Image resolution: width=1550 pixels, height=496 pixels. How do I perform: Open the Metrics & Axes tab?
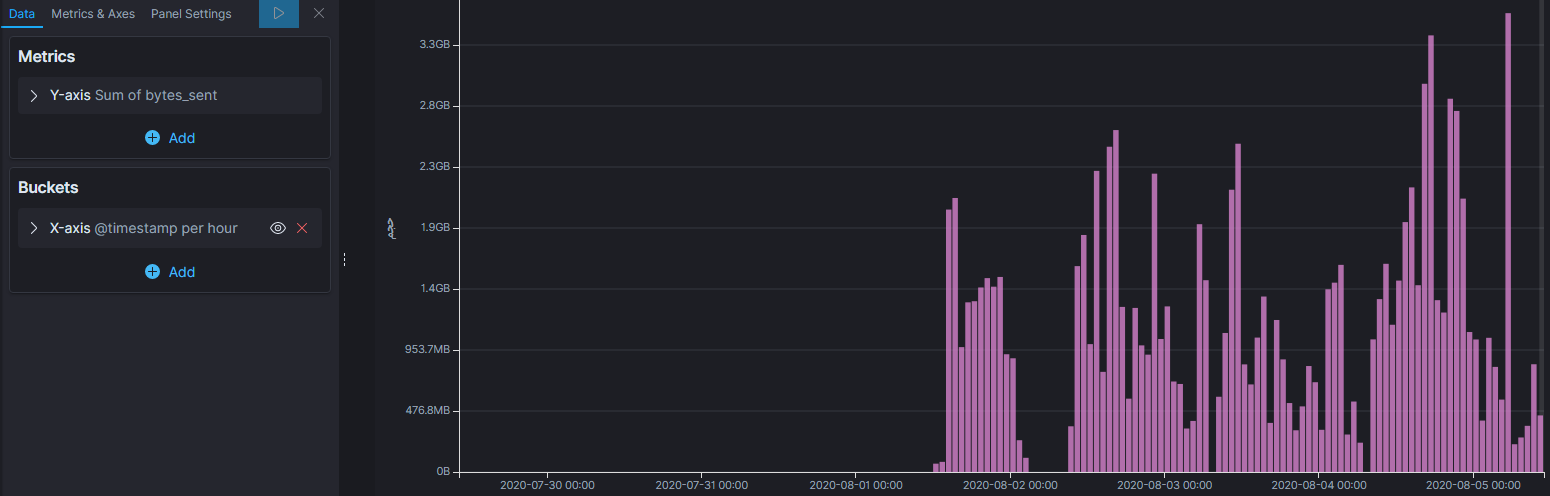[x=93, y=14]
